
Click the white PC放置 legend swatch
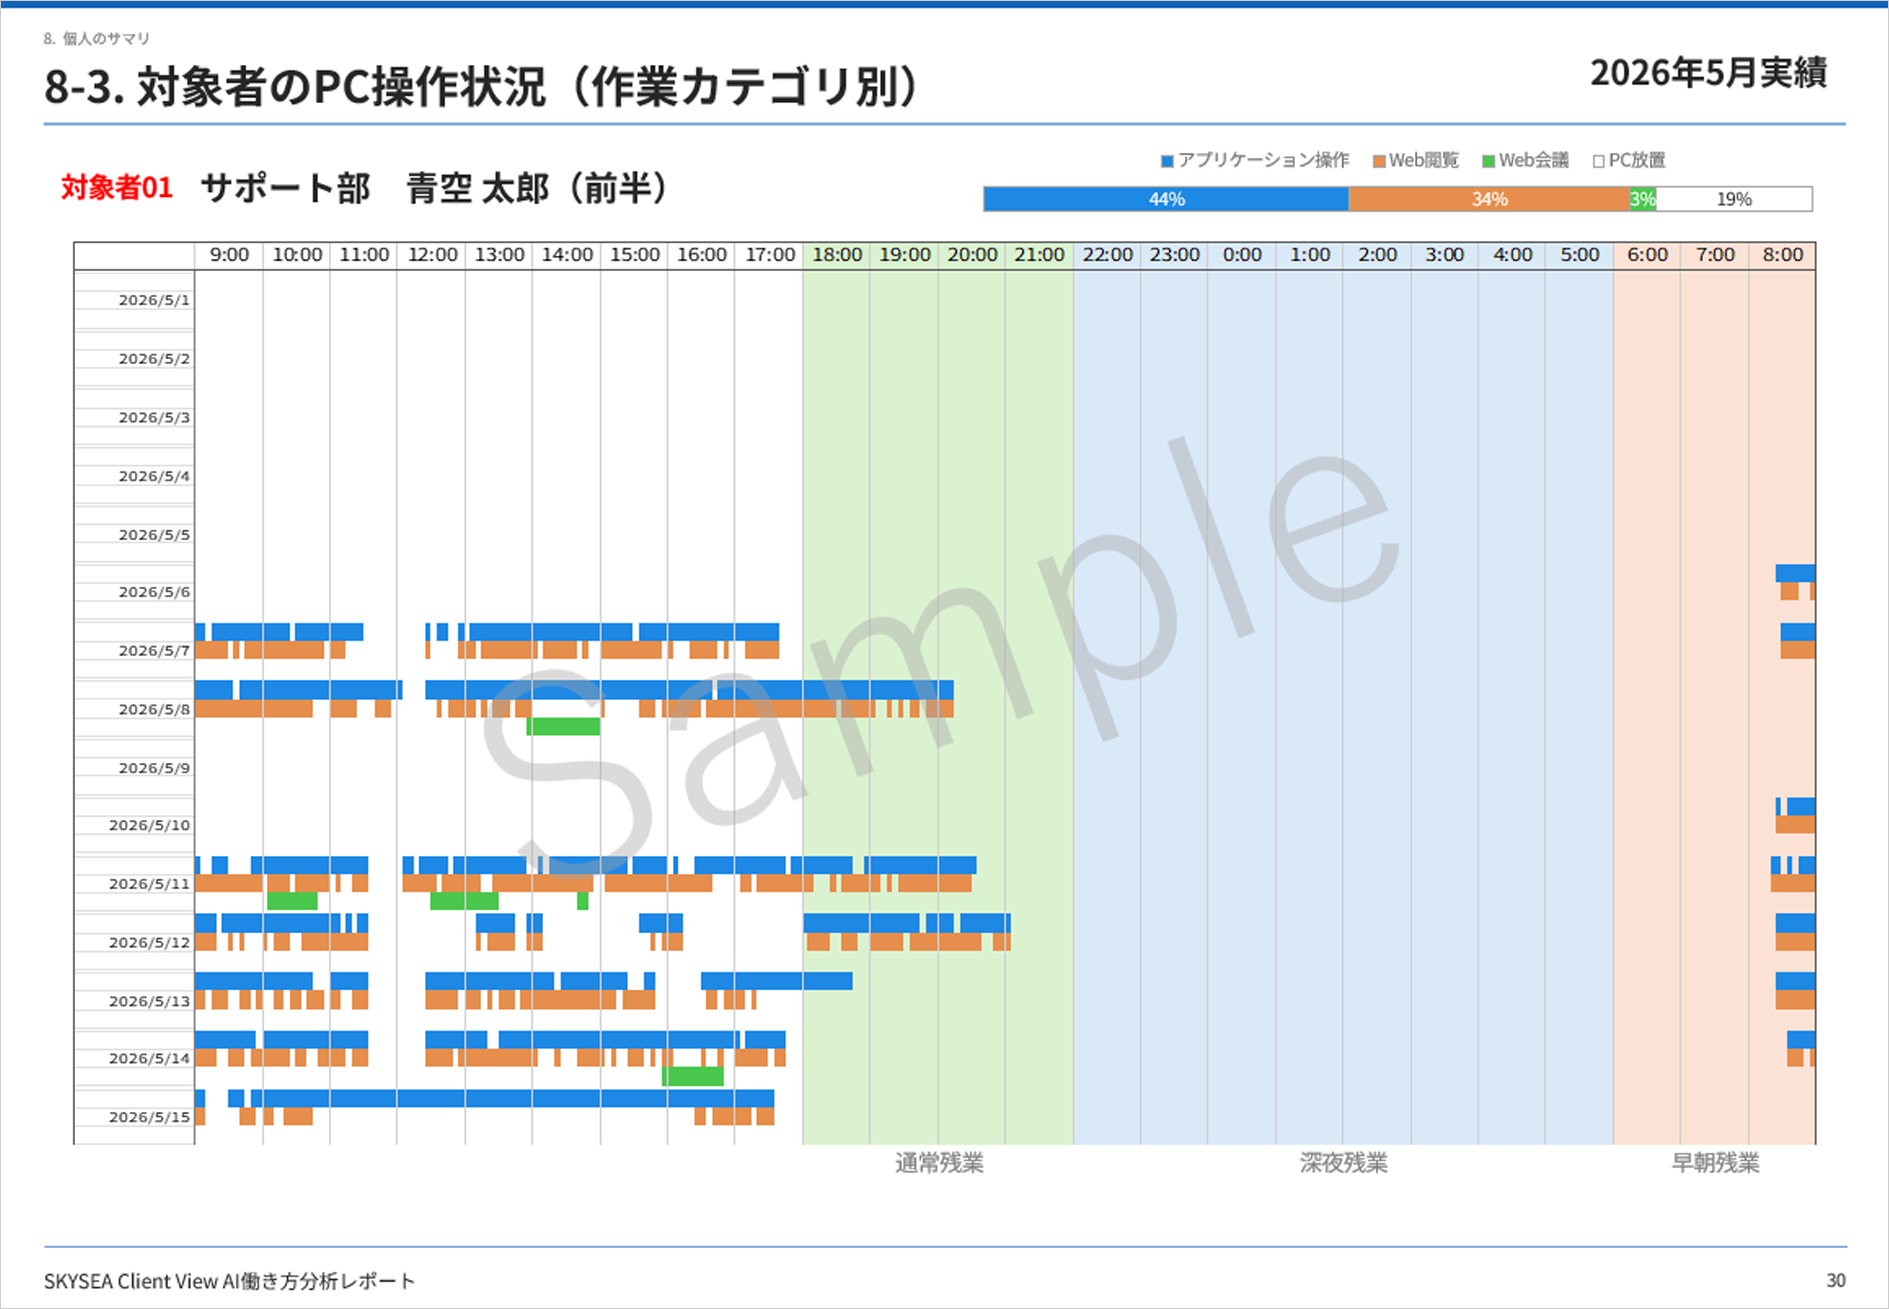[x=1598, y=161]
